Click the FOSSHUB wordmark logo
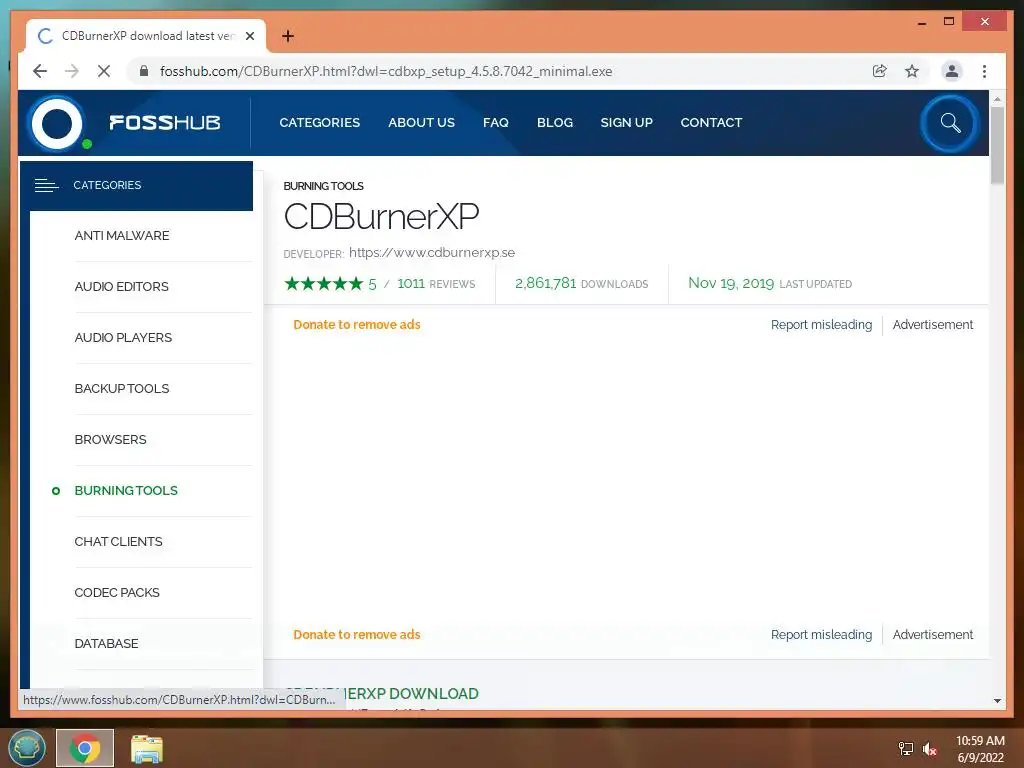1024x768 pixels. pos(165,123)
